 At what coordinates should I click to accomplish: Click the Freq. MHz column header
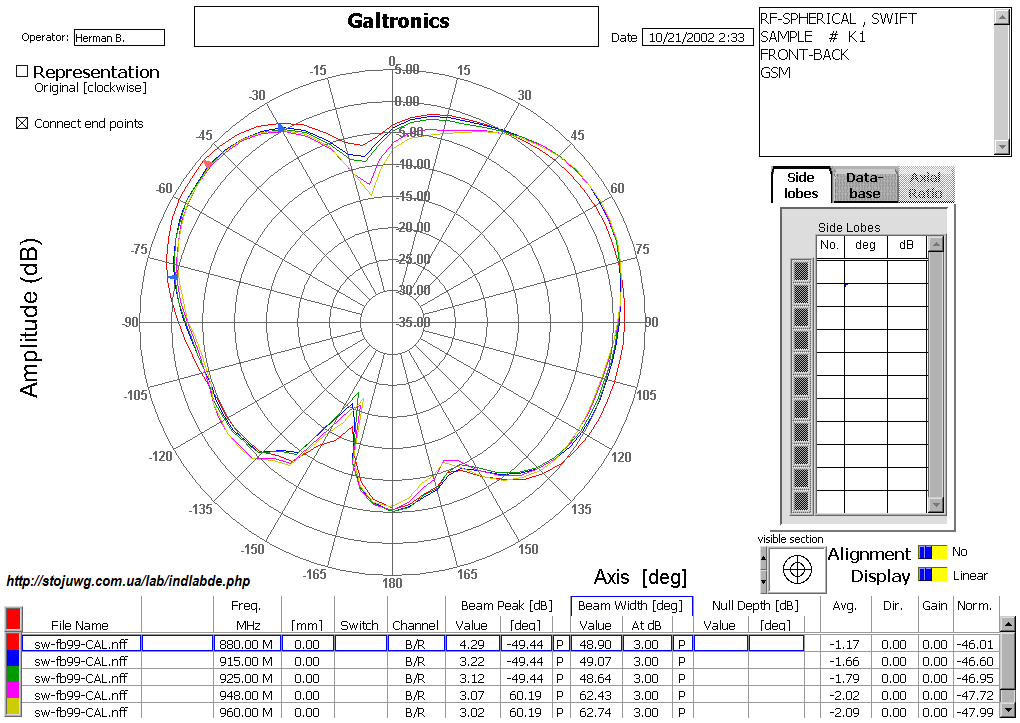[247, 615]
